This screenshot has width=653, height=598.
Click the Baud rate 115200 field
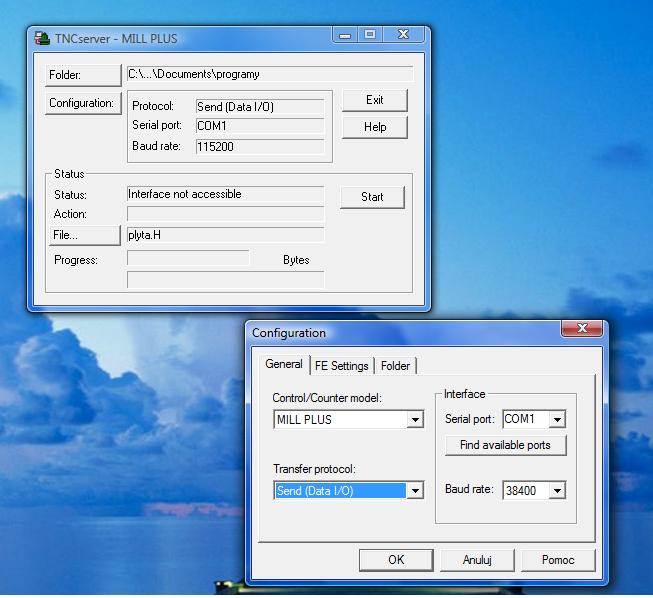[260, 147]
